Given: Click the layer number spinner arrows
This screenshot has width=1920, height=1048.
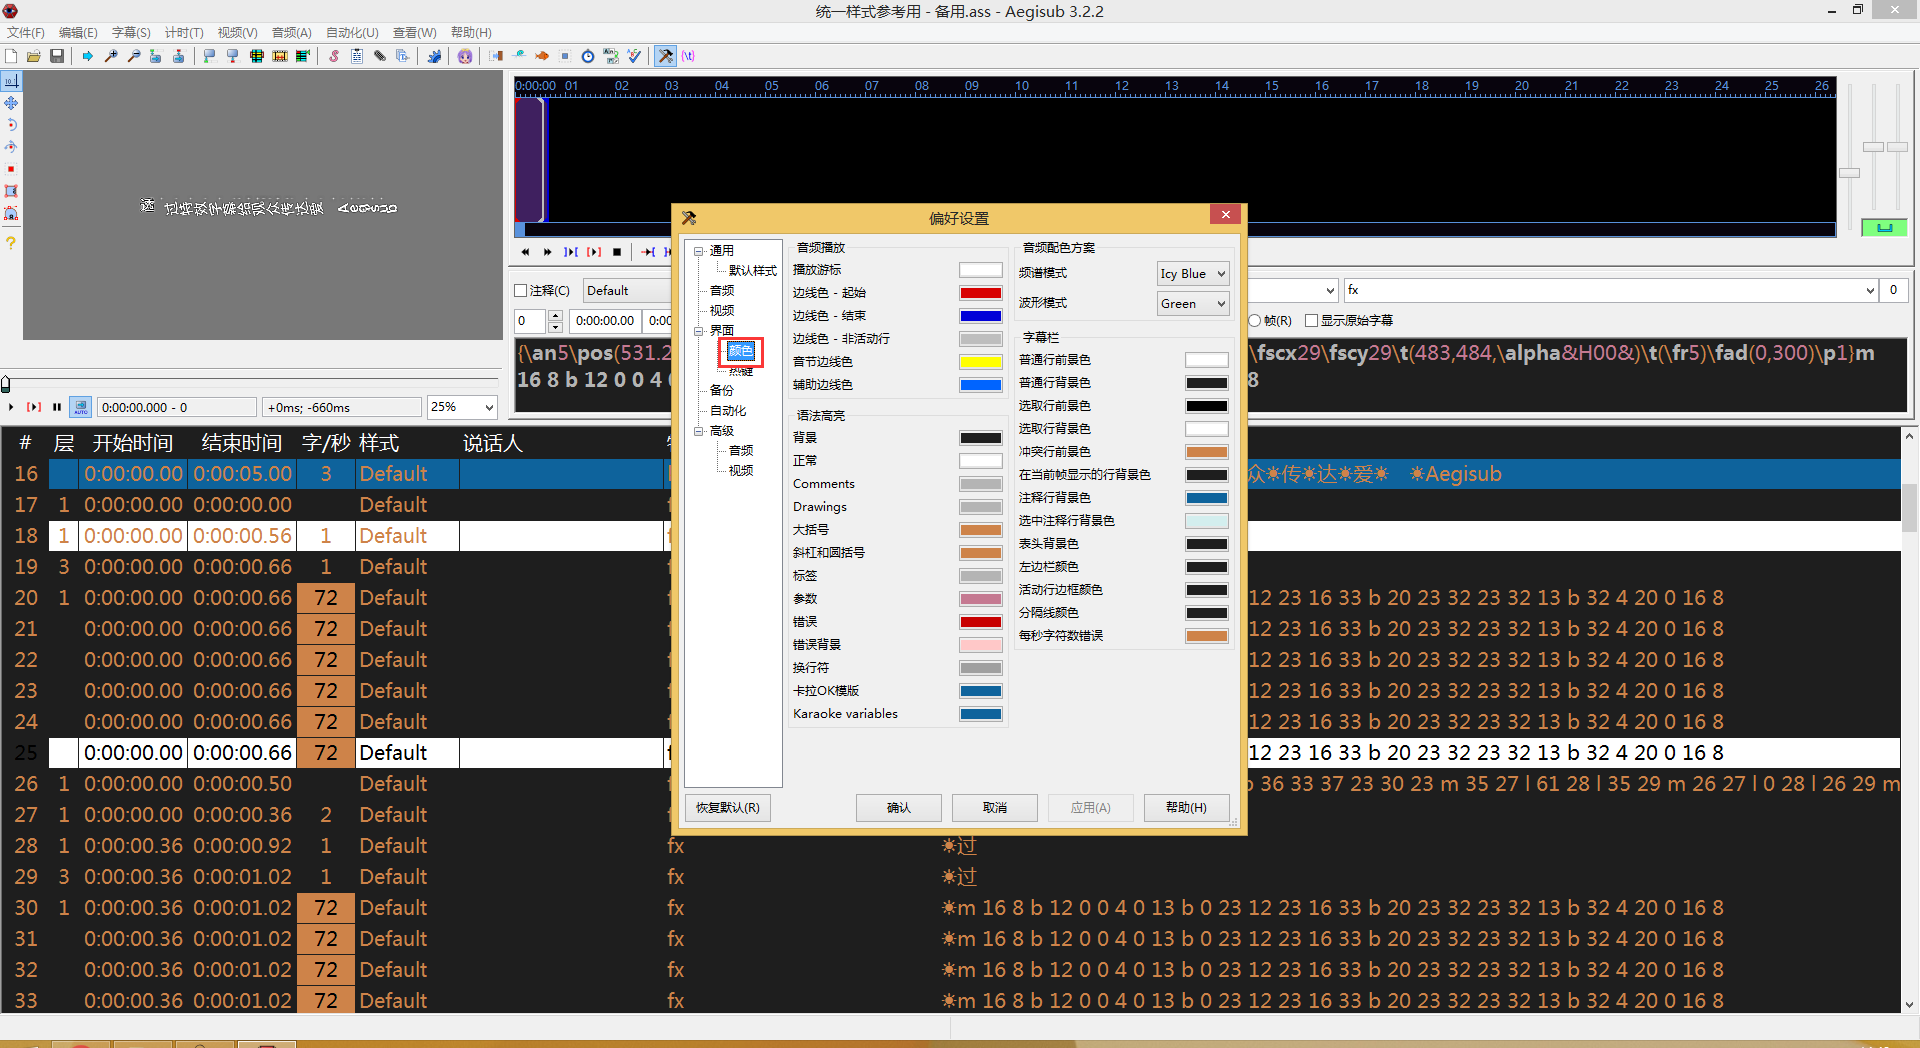Looking at the screenshot, I should pos(555,321).
